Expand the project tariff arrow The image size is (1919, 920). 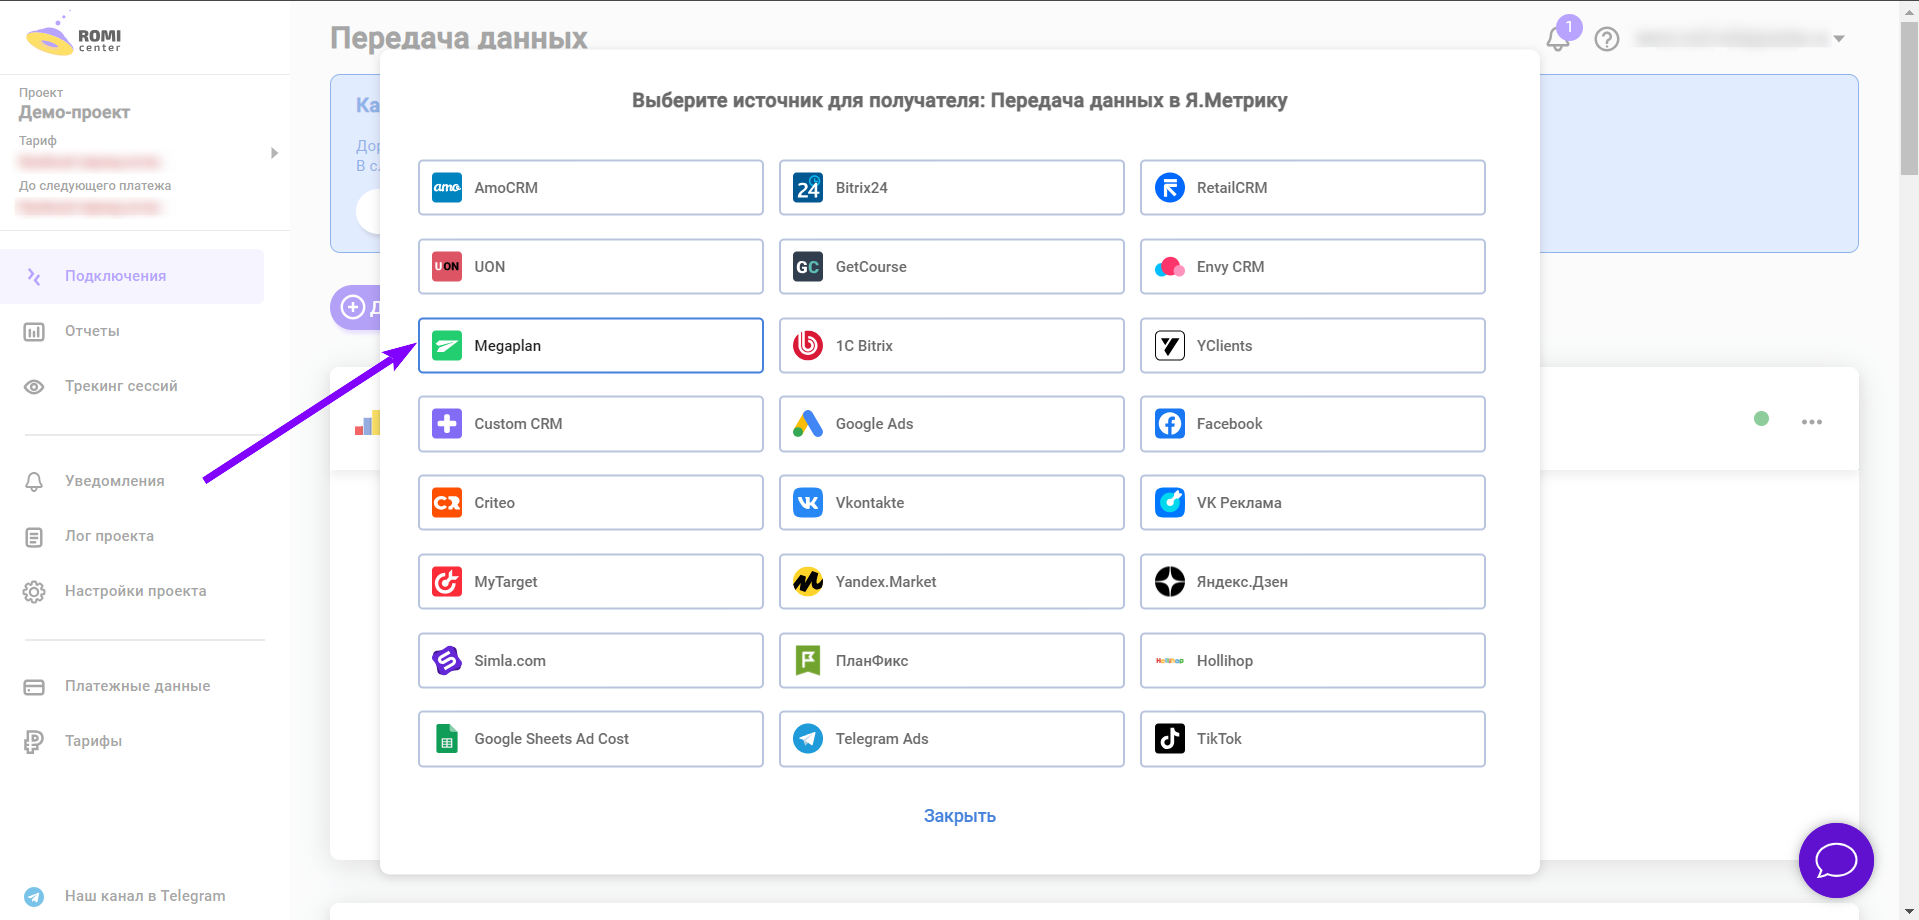pos(274,153)
